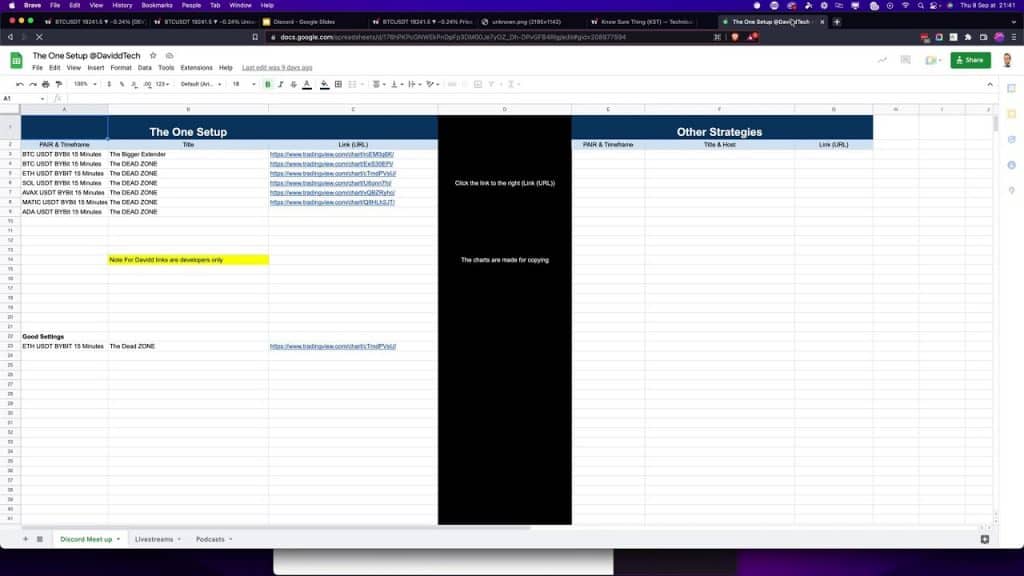Open the fill color picker
This screenshot has width=1024, height=576.
click(324, 84)
